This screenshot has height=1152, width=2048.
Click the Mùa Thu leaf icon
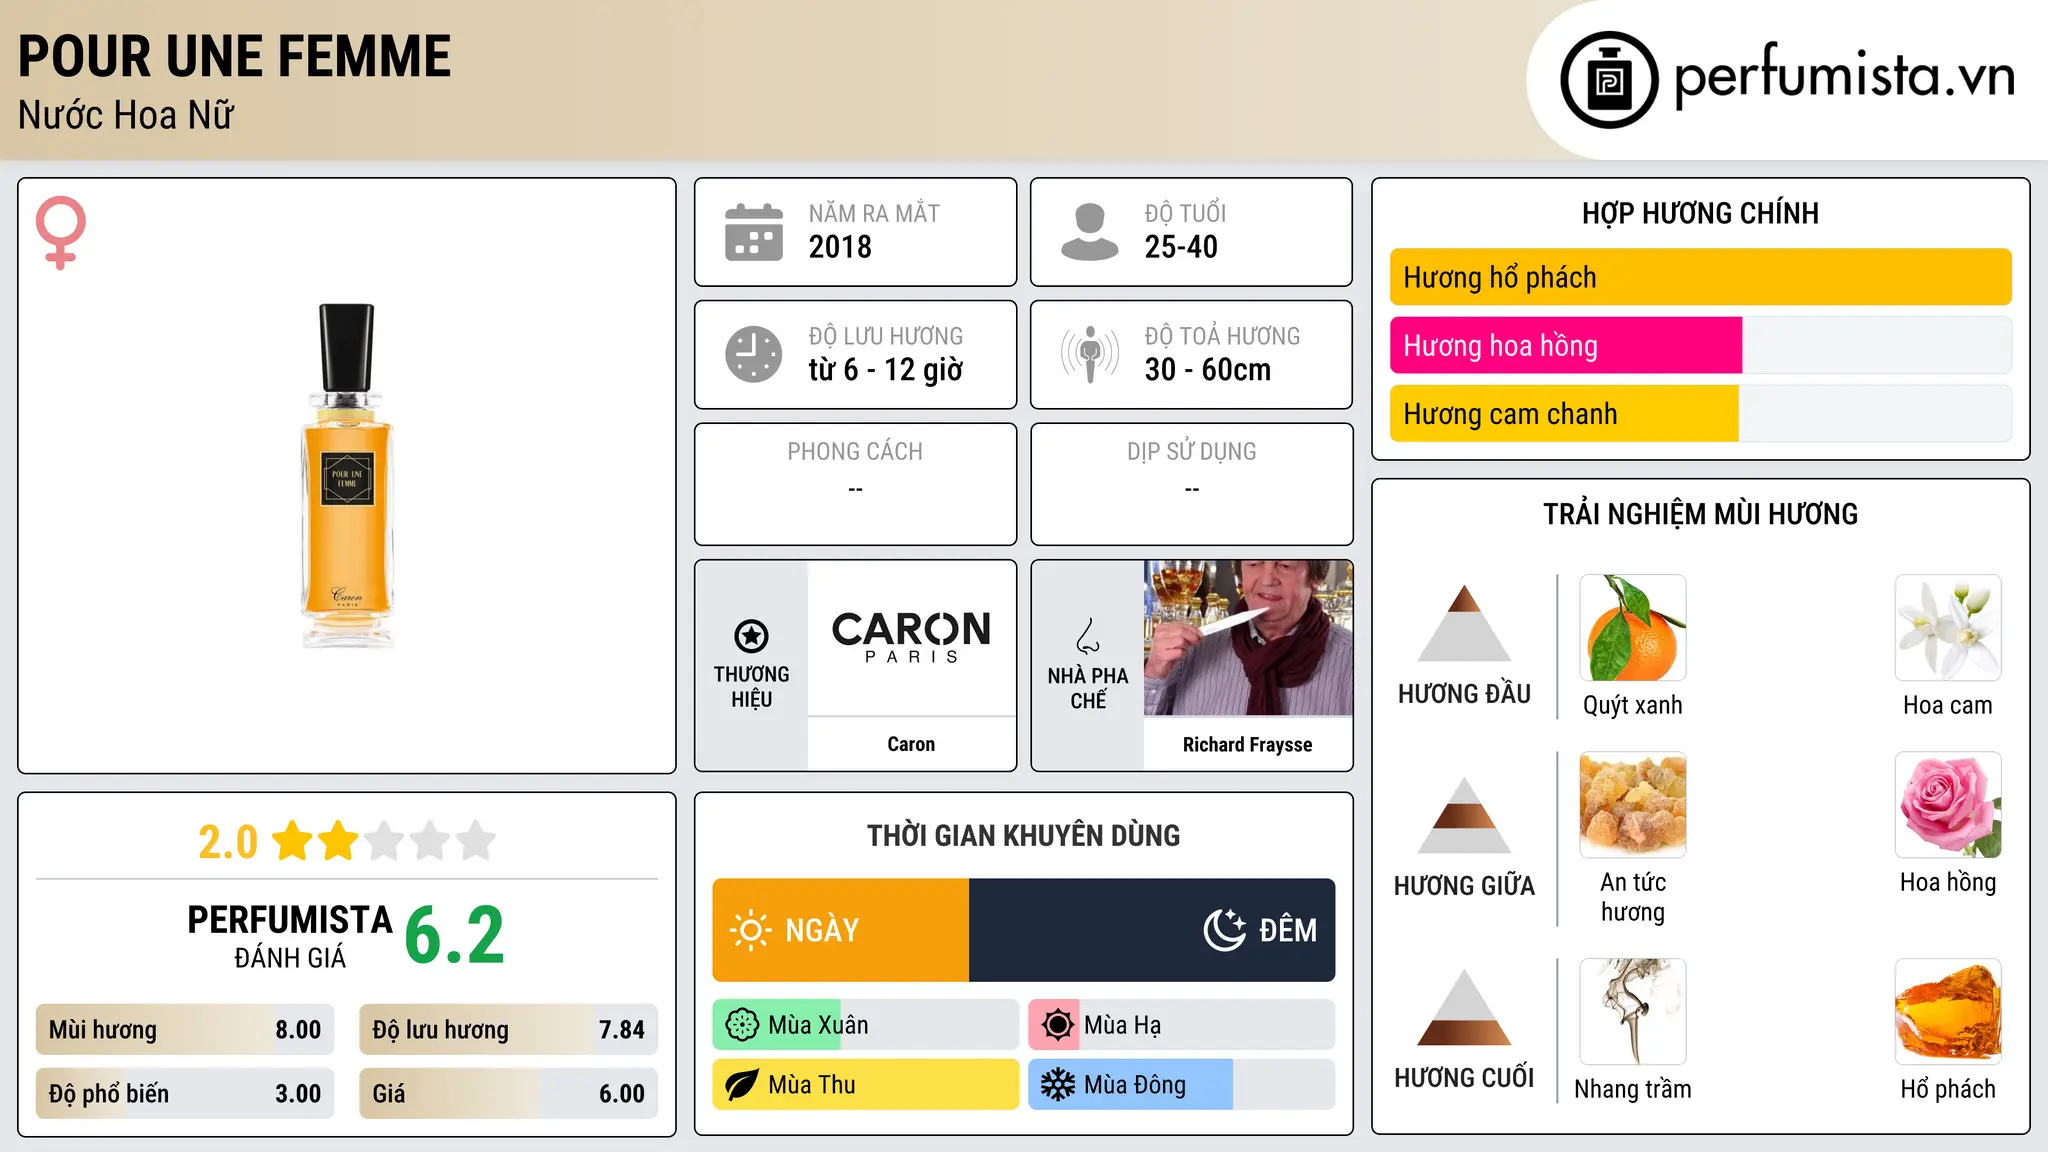pos(742,1085)
